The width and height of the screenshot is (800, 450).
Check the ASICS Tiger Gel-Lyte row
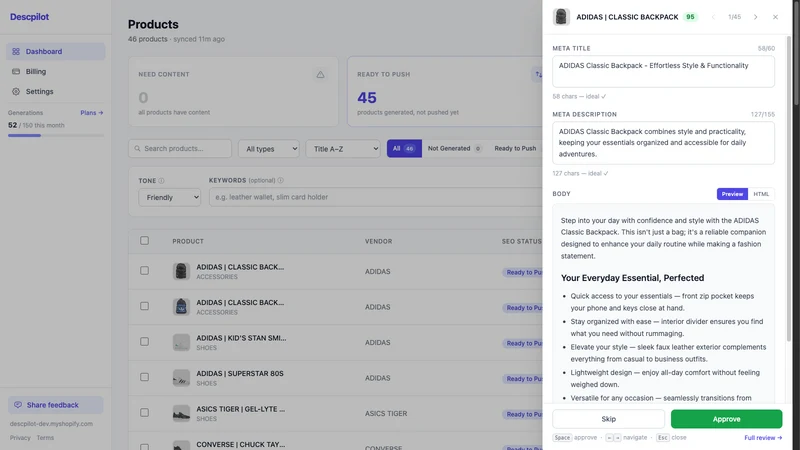[x=144, y=413]
